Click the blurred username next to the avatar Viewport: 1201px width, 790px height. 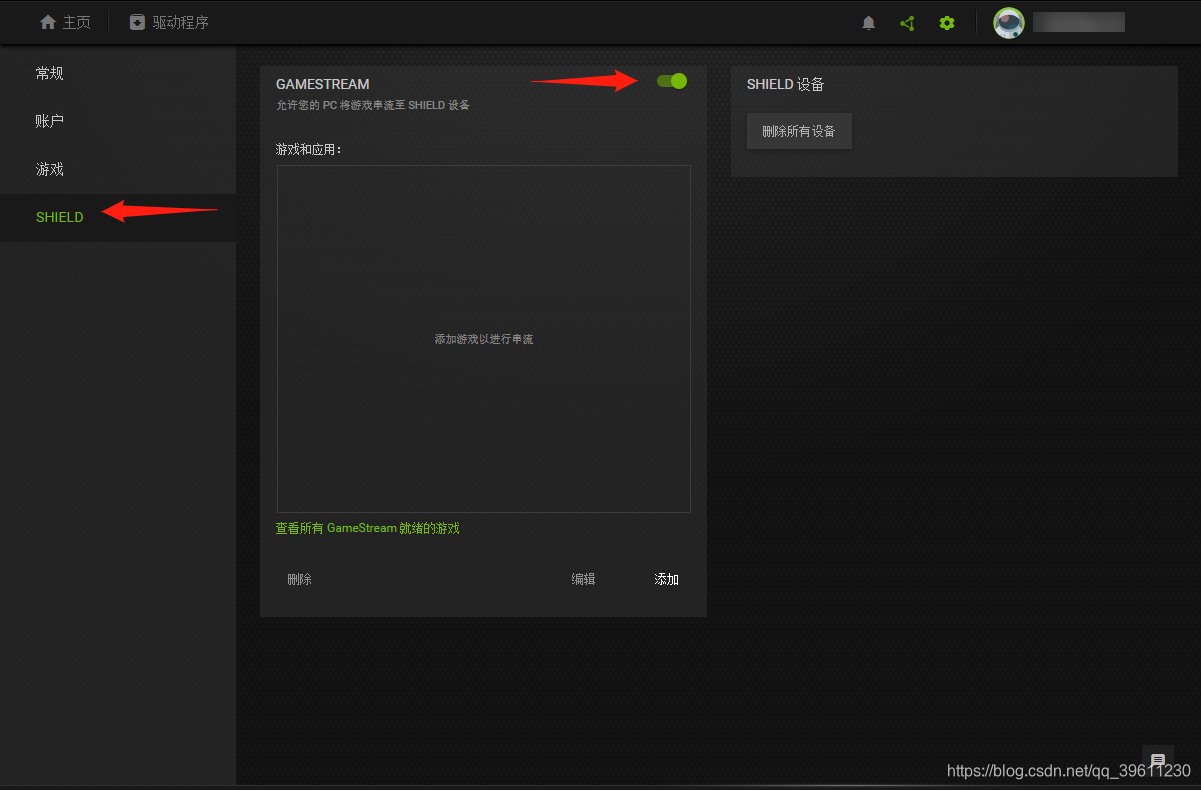[x=1079, y=22]
